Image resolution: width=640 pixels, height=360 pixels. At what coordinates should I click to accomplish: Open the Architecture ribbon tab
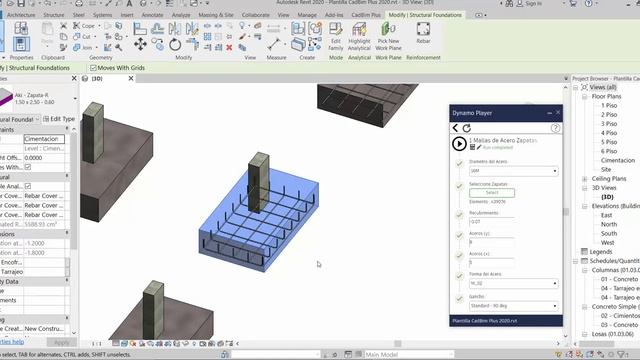coord(21,15)
